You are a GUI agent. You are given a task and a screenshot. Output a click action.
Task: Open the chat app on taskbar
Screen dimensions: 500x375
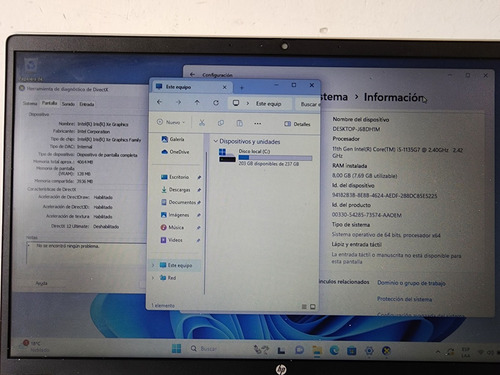pos(299,350)
